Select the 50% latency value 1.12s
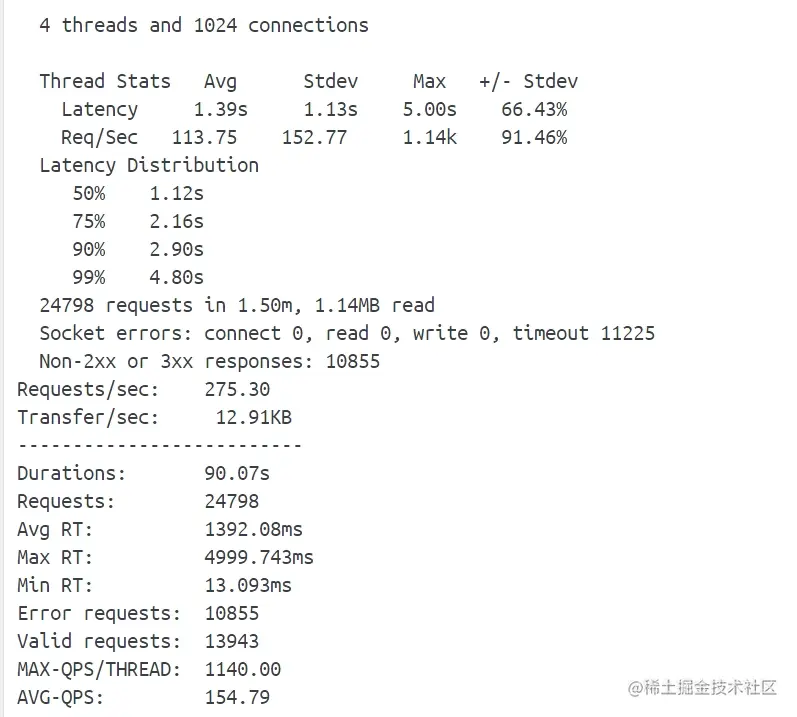 176,194
